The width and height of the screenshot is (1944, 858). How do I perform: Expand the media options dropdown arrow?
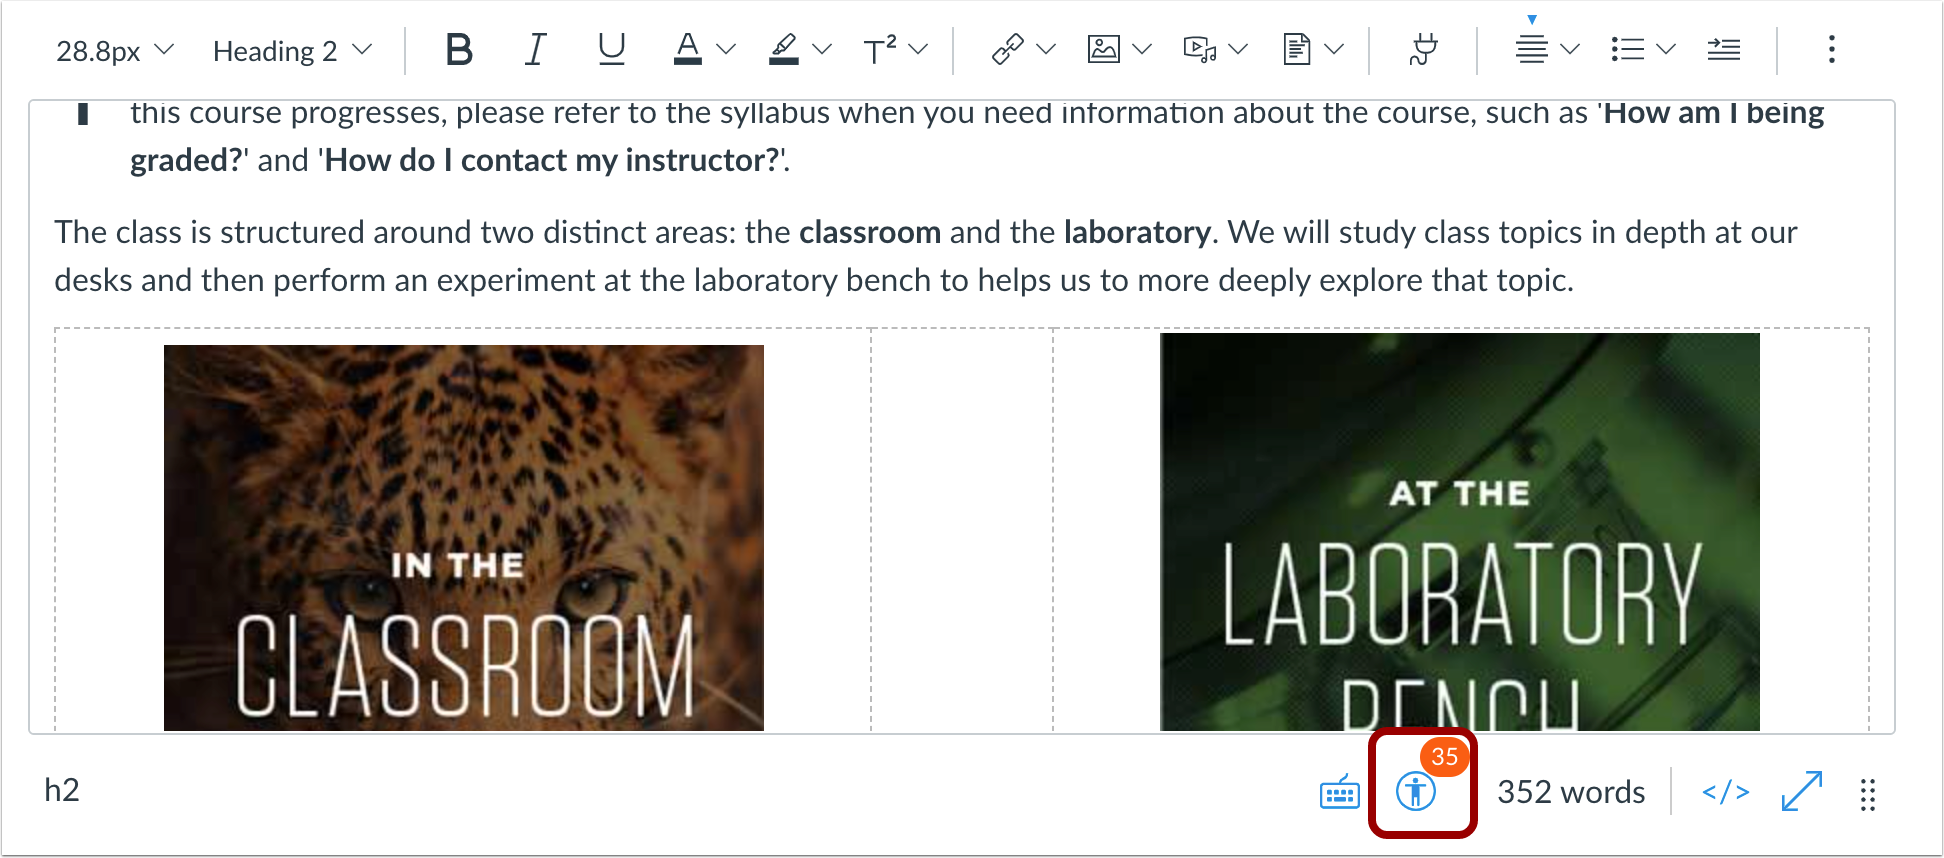point(1239,49)
